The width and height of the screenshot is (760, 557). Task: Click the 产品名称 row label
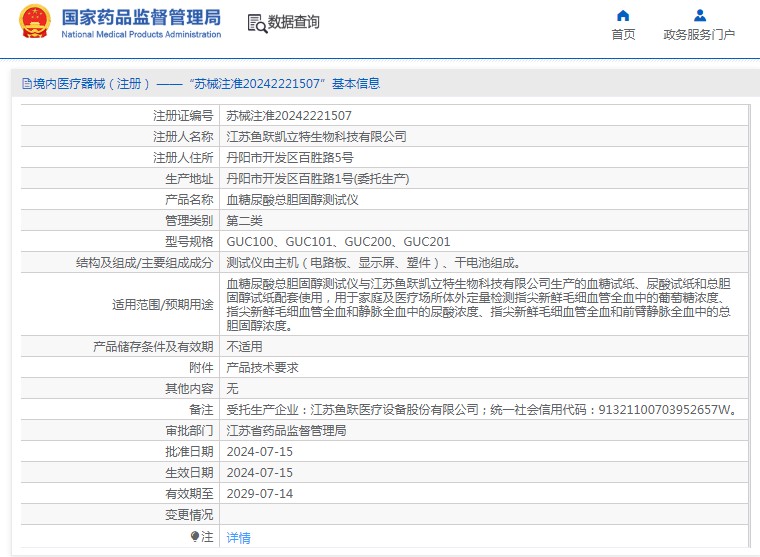click(189, 200)
